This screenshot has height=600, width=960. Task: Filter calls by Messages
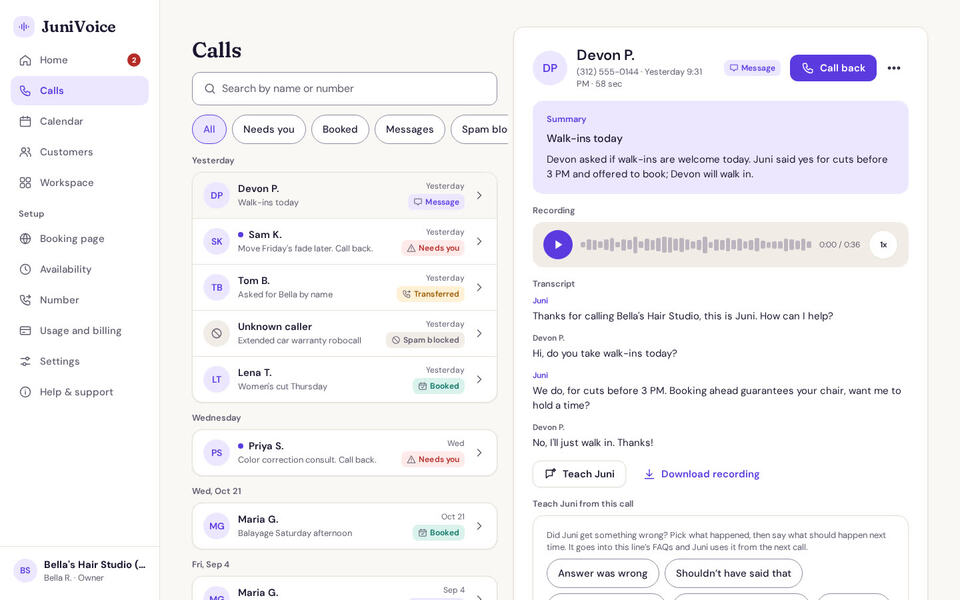pyautogui.click(x=410, y=129)
